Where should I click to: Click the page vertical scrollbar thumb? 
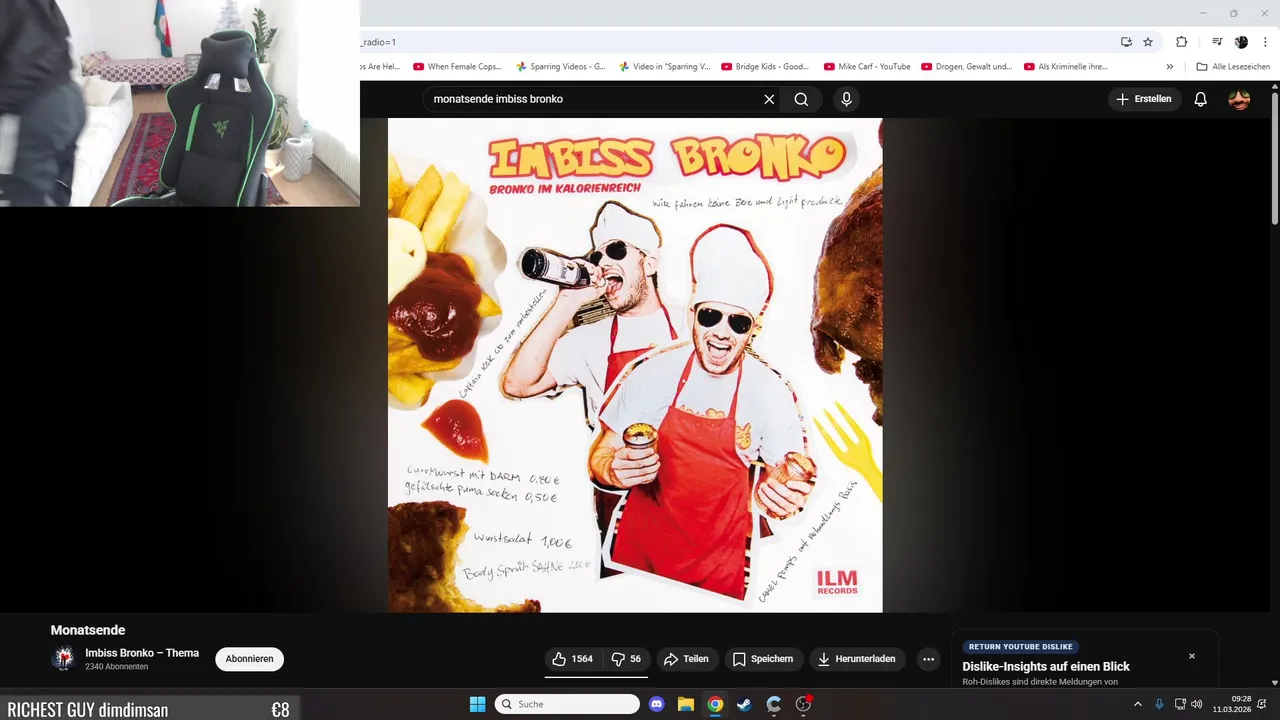click(1275, 160)
